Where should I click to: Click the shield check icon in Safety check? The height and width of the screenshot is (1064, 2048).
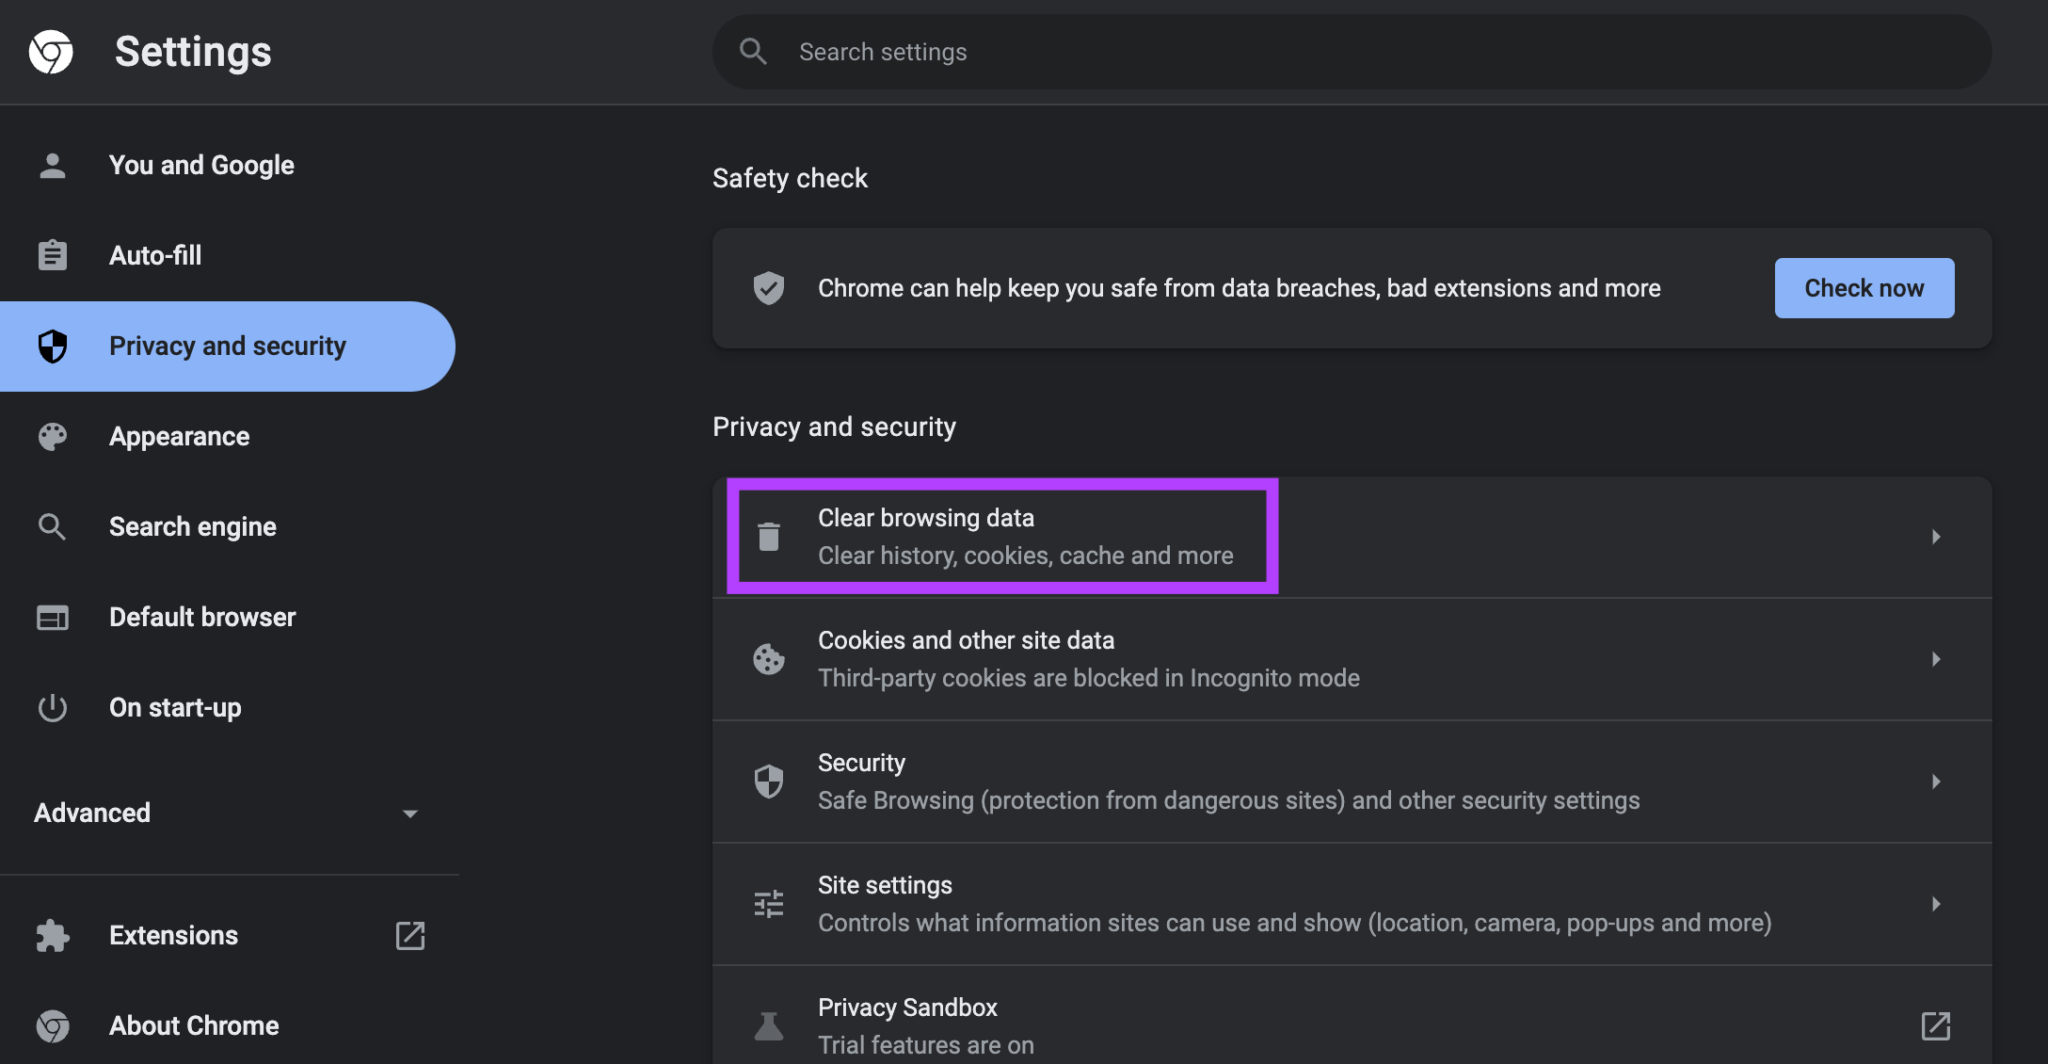[768, 288]
